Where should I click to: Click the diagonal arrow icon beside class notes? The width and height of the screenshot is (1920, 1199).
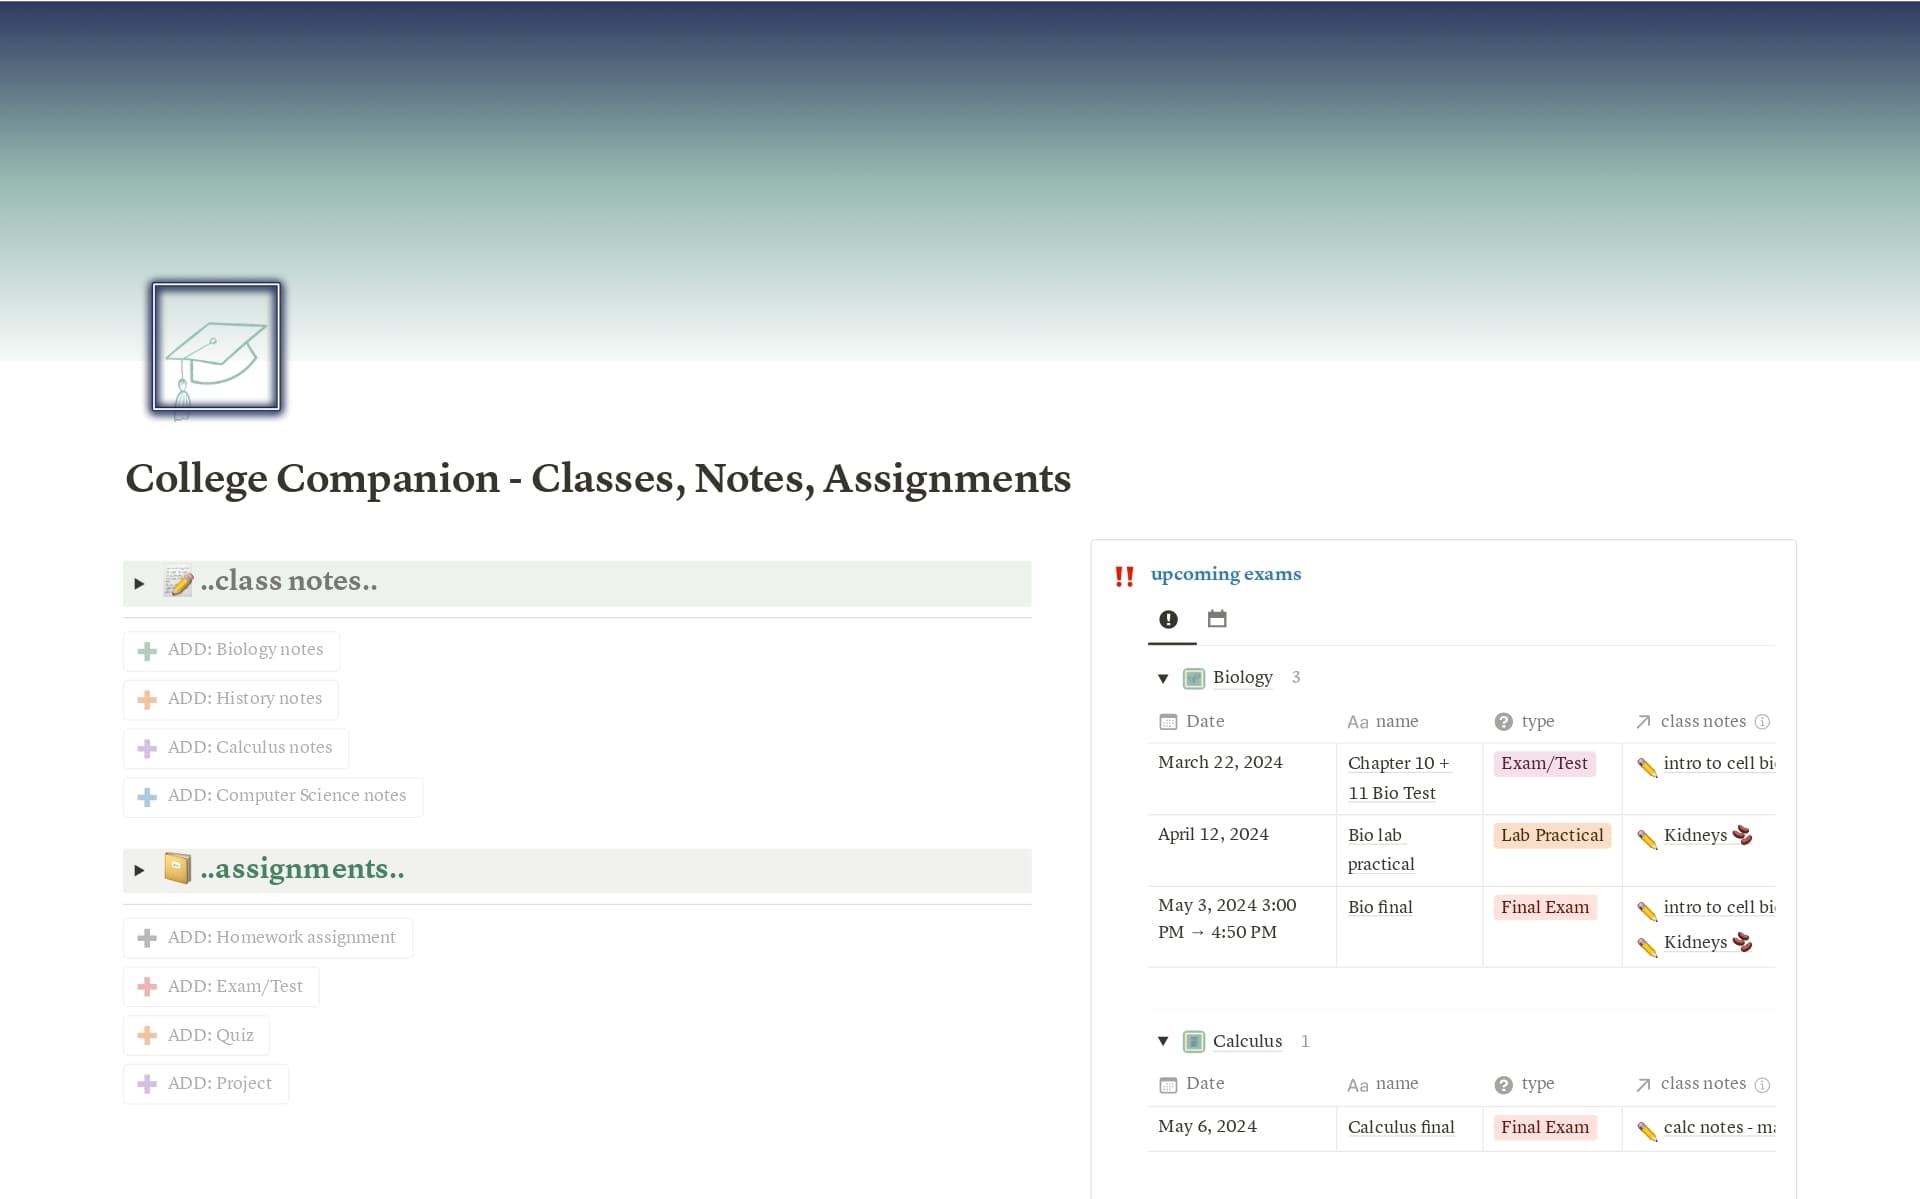[x=1645, y=721]
